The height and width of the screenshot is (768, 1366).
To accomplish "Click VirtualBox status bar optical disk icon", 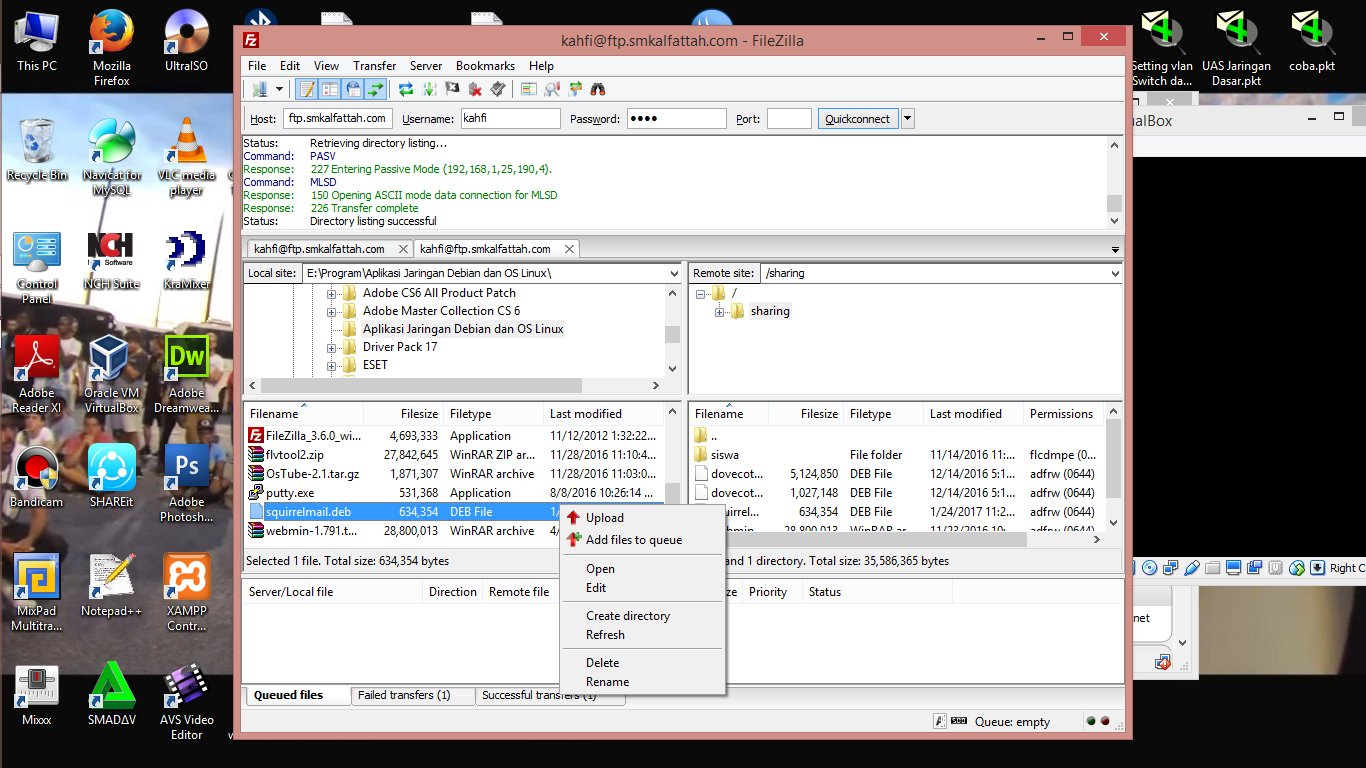I will click(x=1150, y=568).
